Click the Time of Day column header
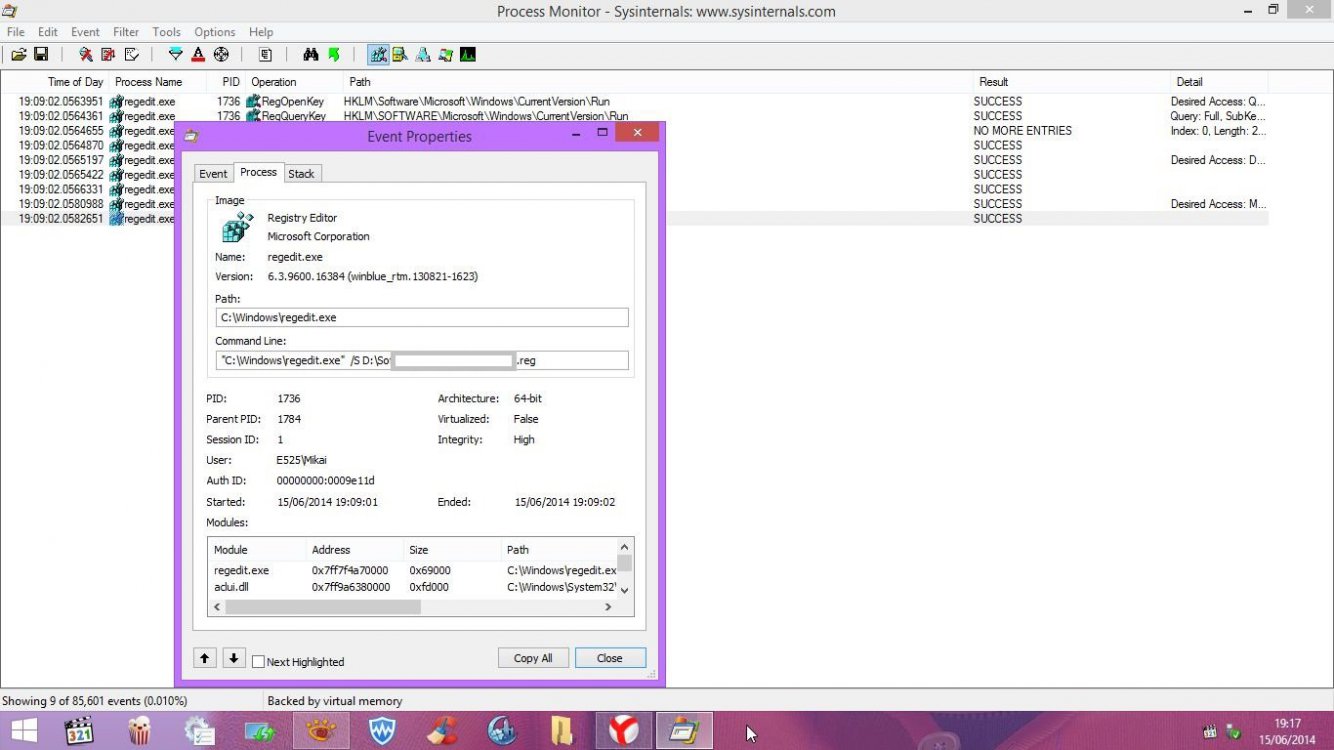The height and width of the screenshot is (750, 1334). click(56, 82)
